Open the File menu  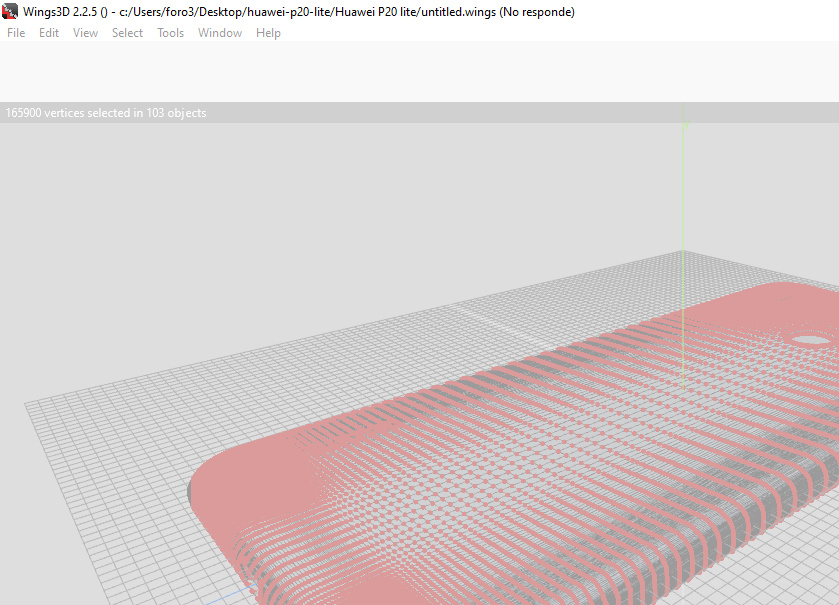pyautogui.click(x=16, y=33)
